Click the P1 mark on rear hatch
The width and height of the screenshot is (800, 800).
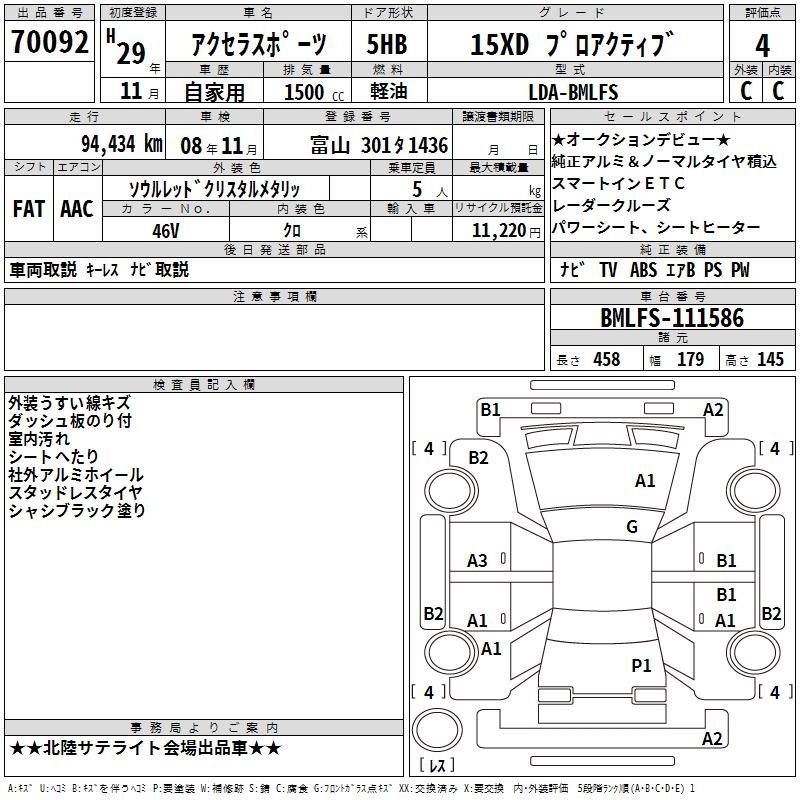(x=641, y=665)
